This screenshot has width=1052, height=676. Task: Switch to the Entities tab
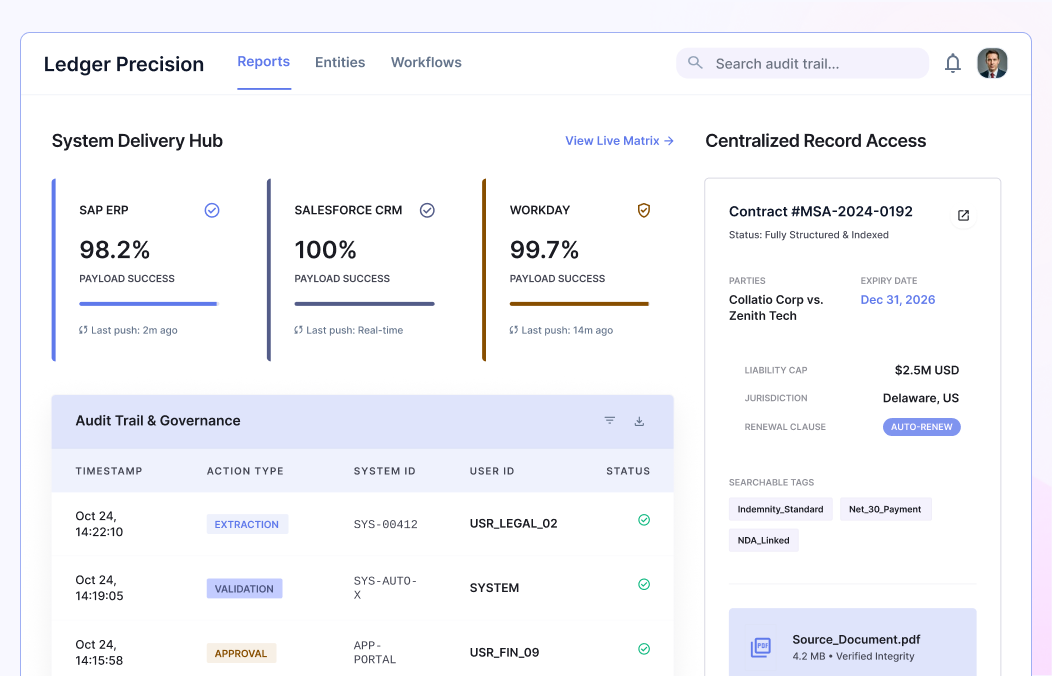[x=340, y=62]
